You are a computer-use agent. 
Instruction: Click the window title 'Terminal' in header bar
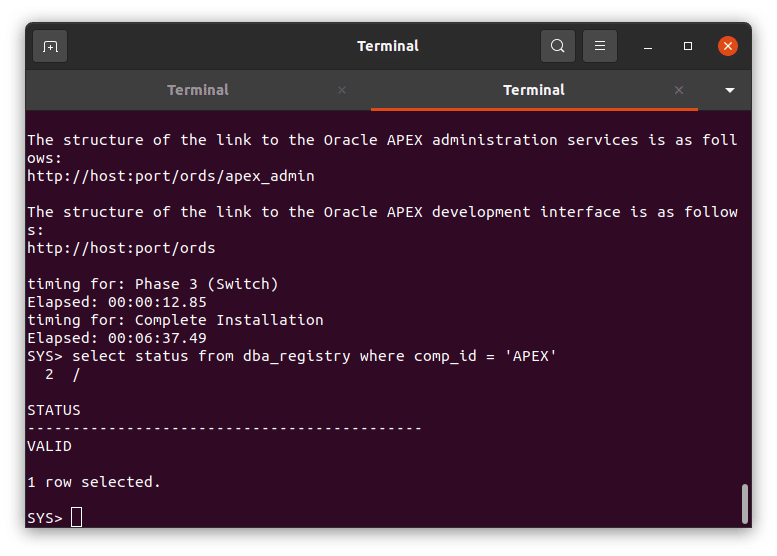coord(388,46)
